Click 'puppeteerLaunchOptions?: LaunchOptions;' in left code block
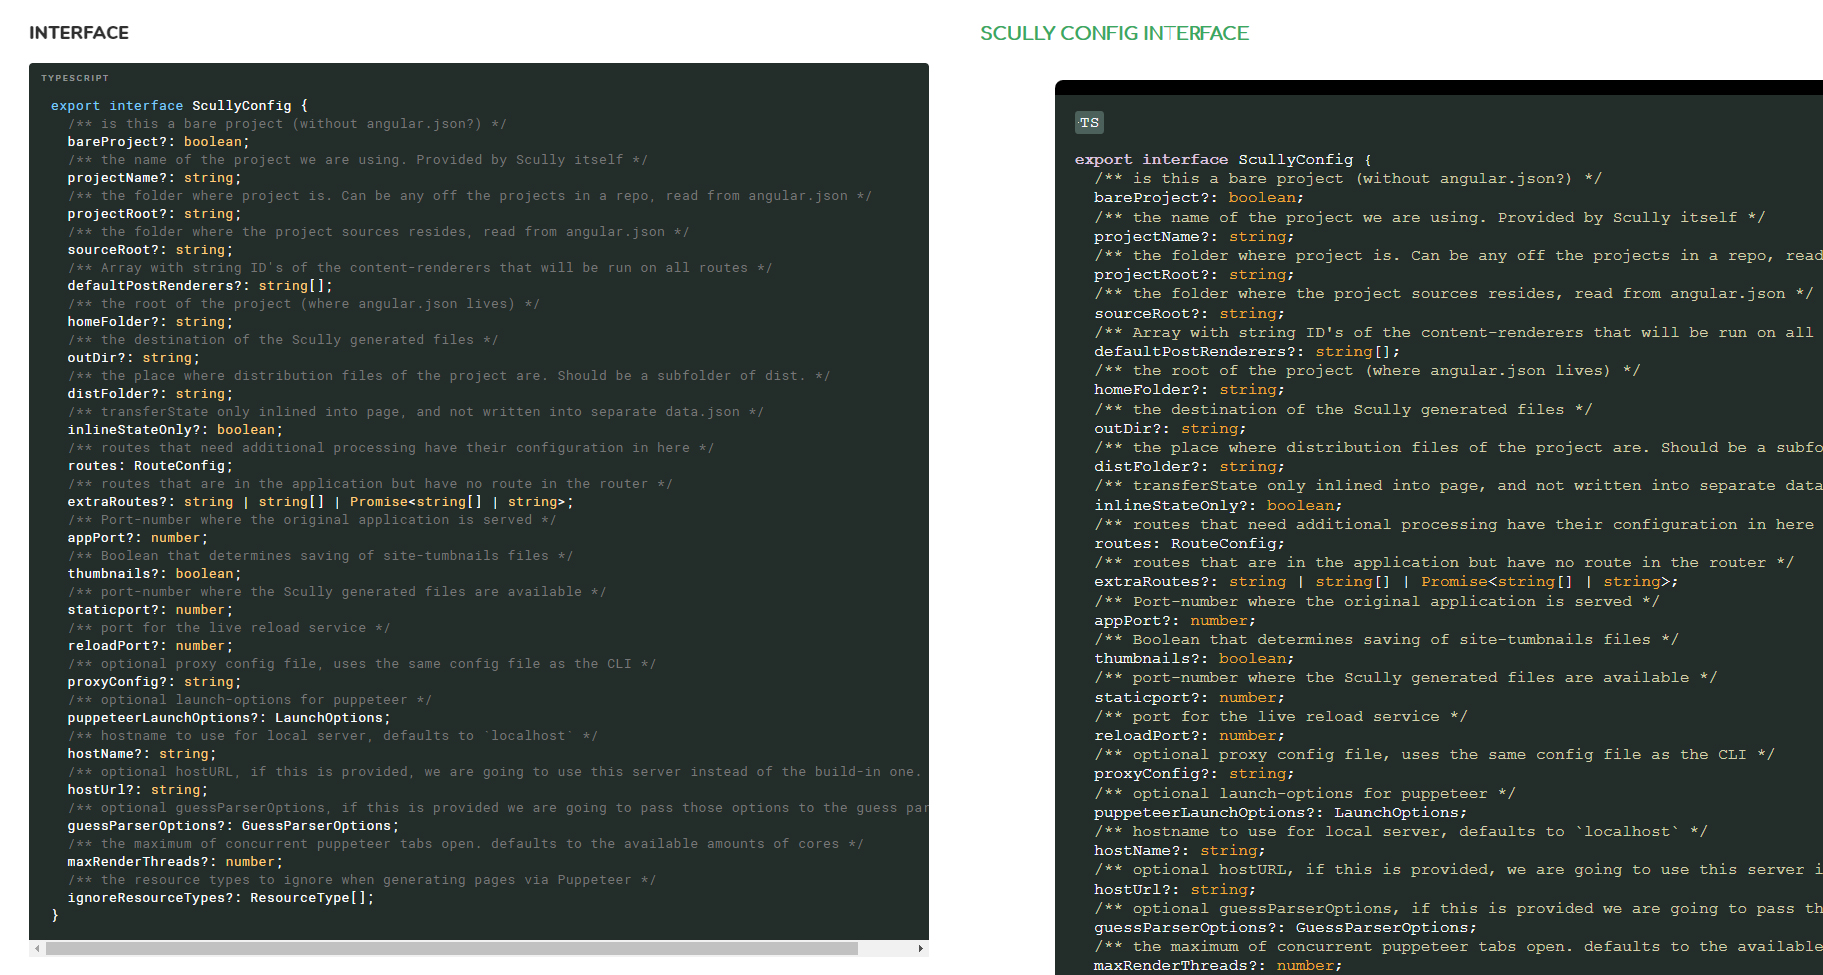The width and height of the screenshot is (1823, 975). pos(229,718)
